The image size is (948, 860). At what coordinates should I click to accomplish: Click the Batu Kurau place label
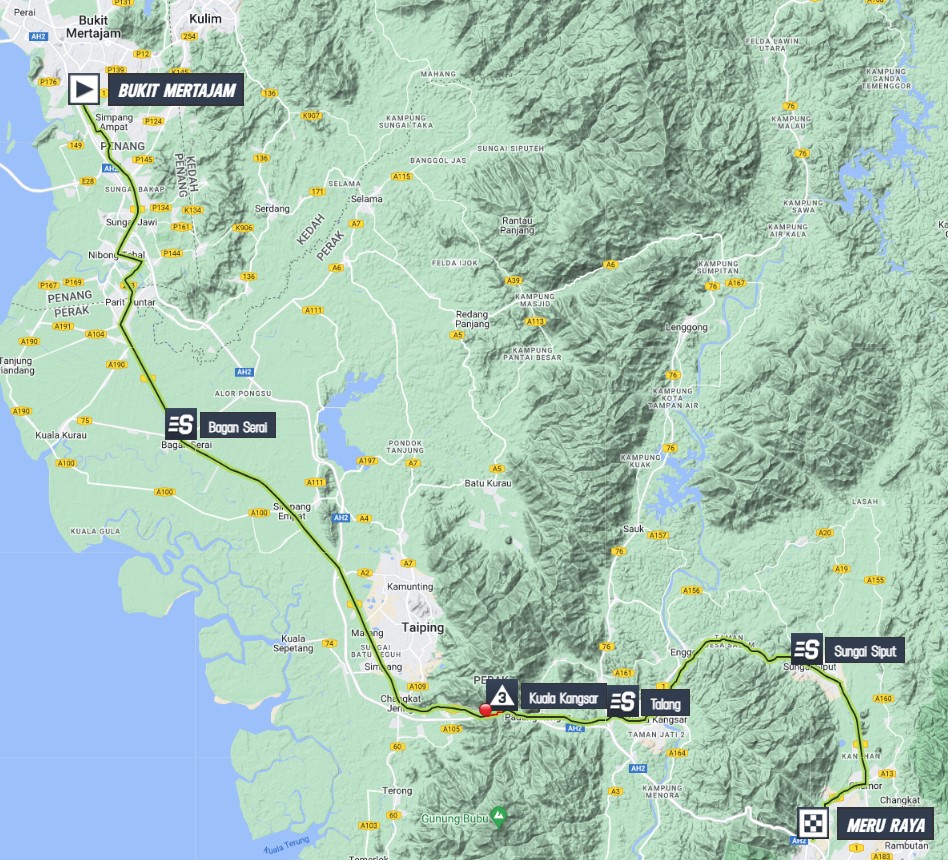point(488,483)
